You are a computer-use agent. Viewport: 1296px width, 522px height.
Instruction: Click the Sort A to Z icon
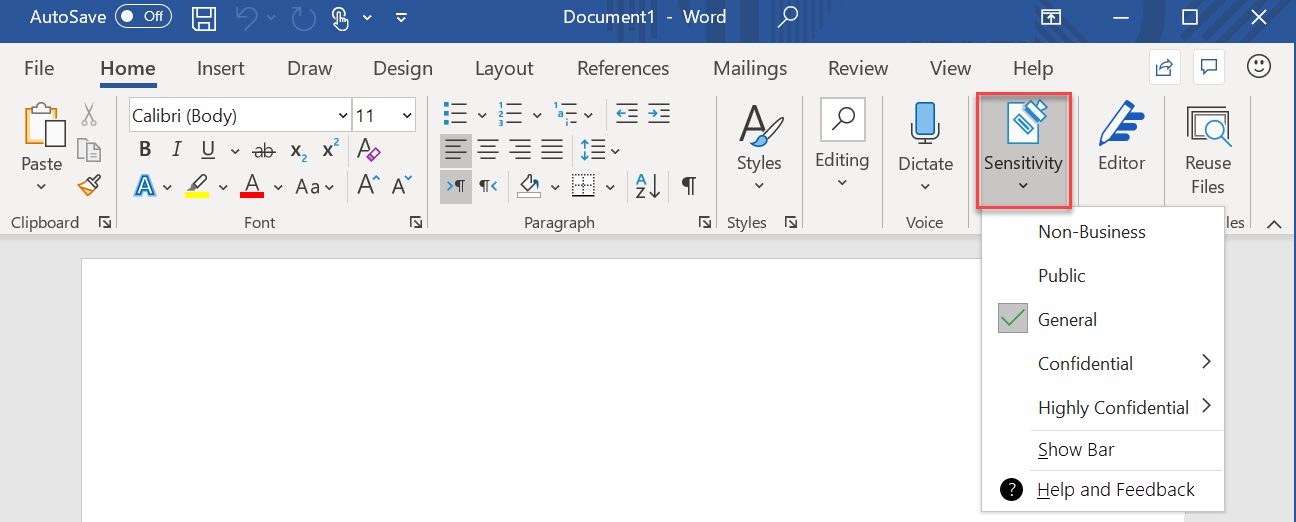pyautogui.click(x=647, y=186)
